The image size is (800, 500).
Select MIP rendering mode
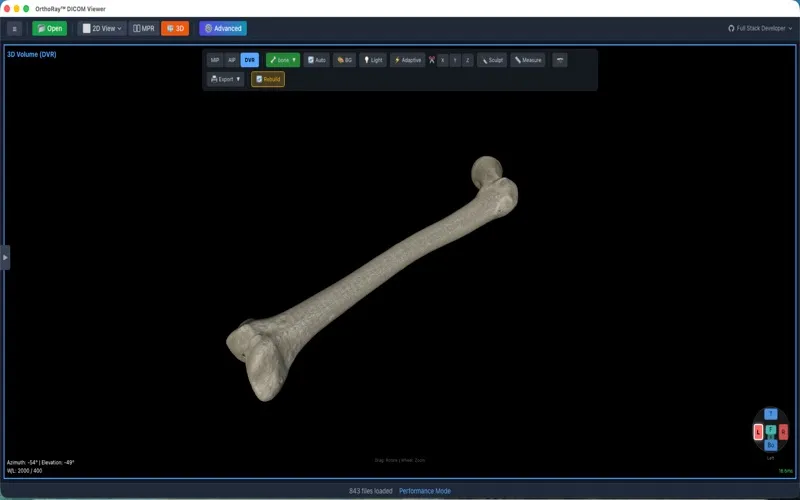tap(215, 60)
